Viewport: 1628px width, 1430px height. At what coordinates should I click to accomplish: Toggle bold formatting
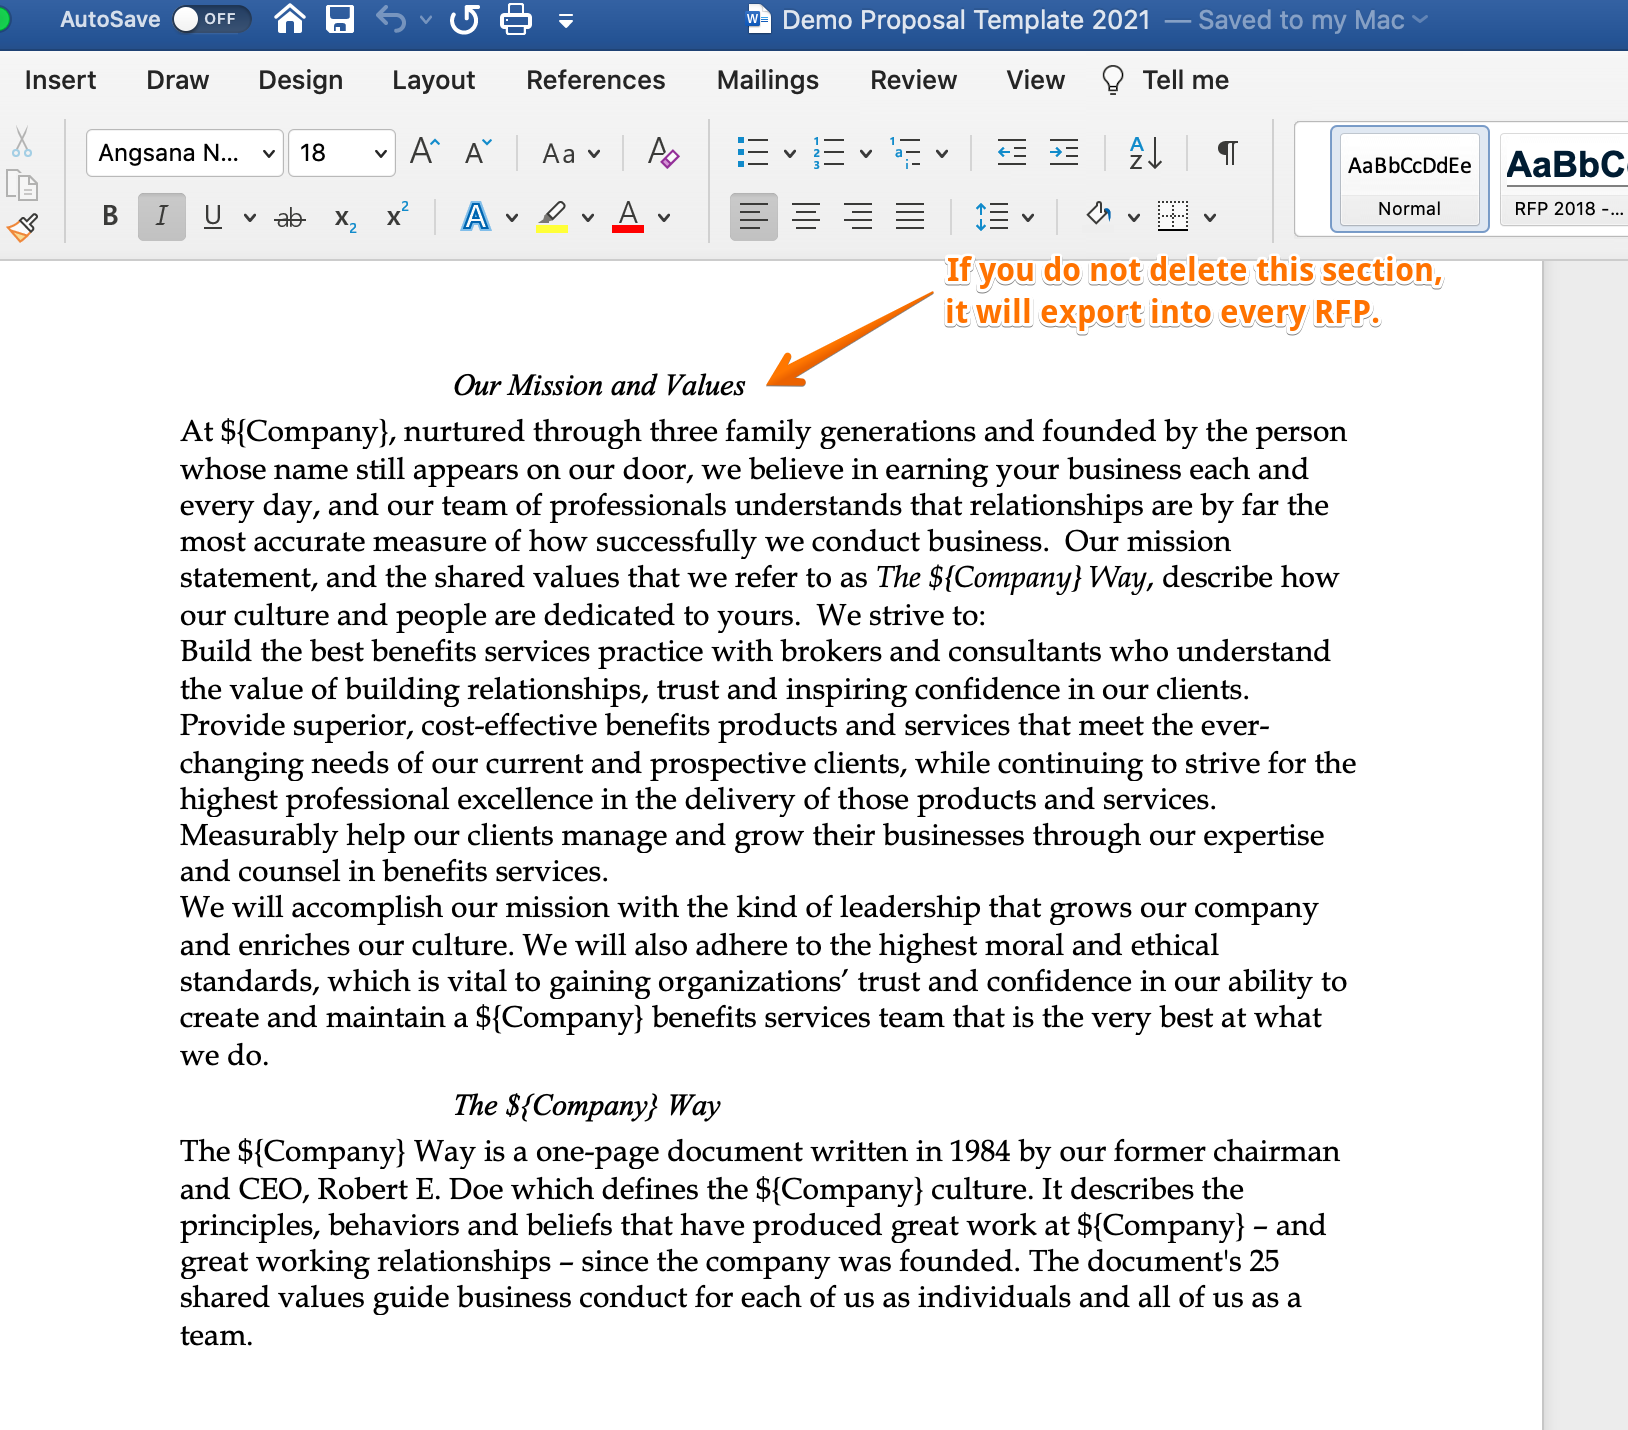pyautogui.click(x=110, y=216)
